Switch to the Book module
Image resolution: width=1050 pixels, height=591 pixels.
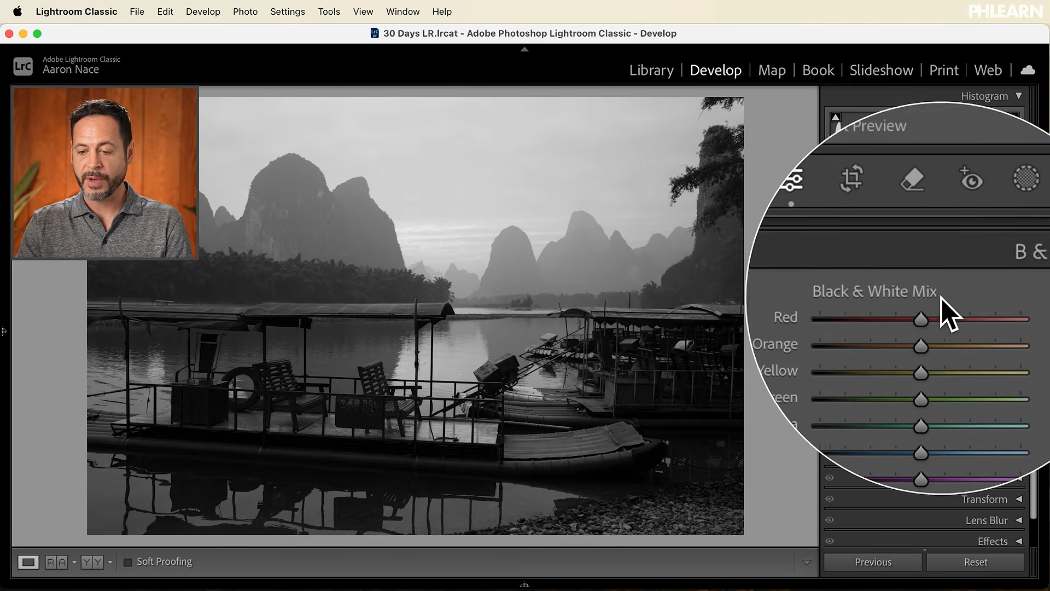coord(818,70)
